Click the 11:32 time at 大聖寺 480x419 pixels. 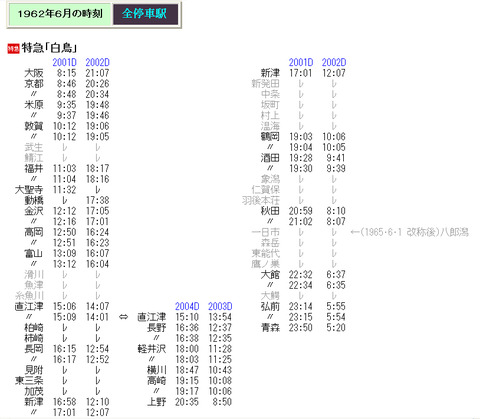(65, 190)
